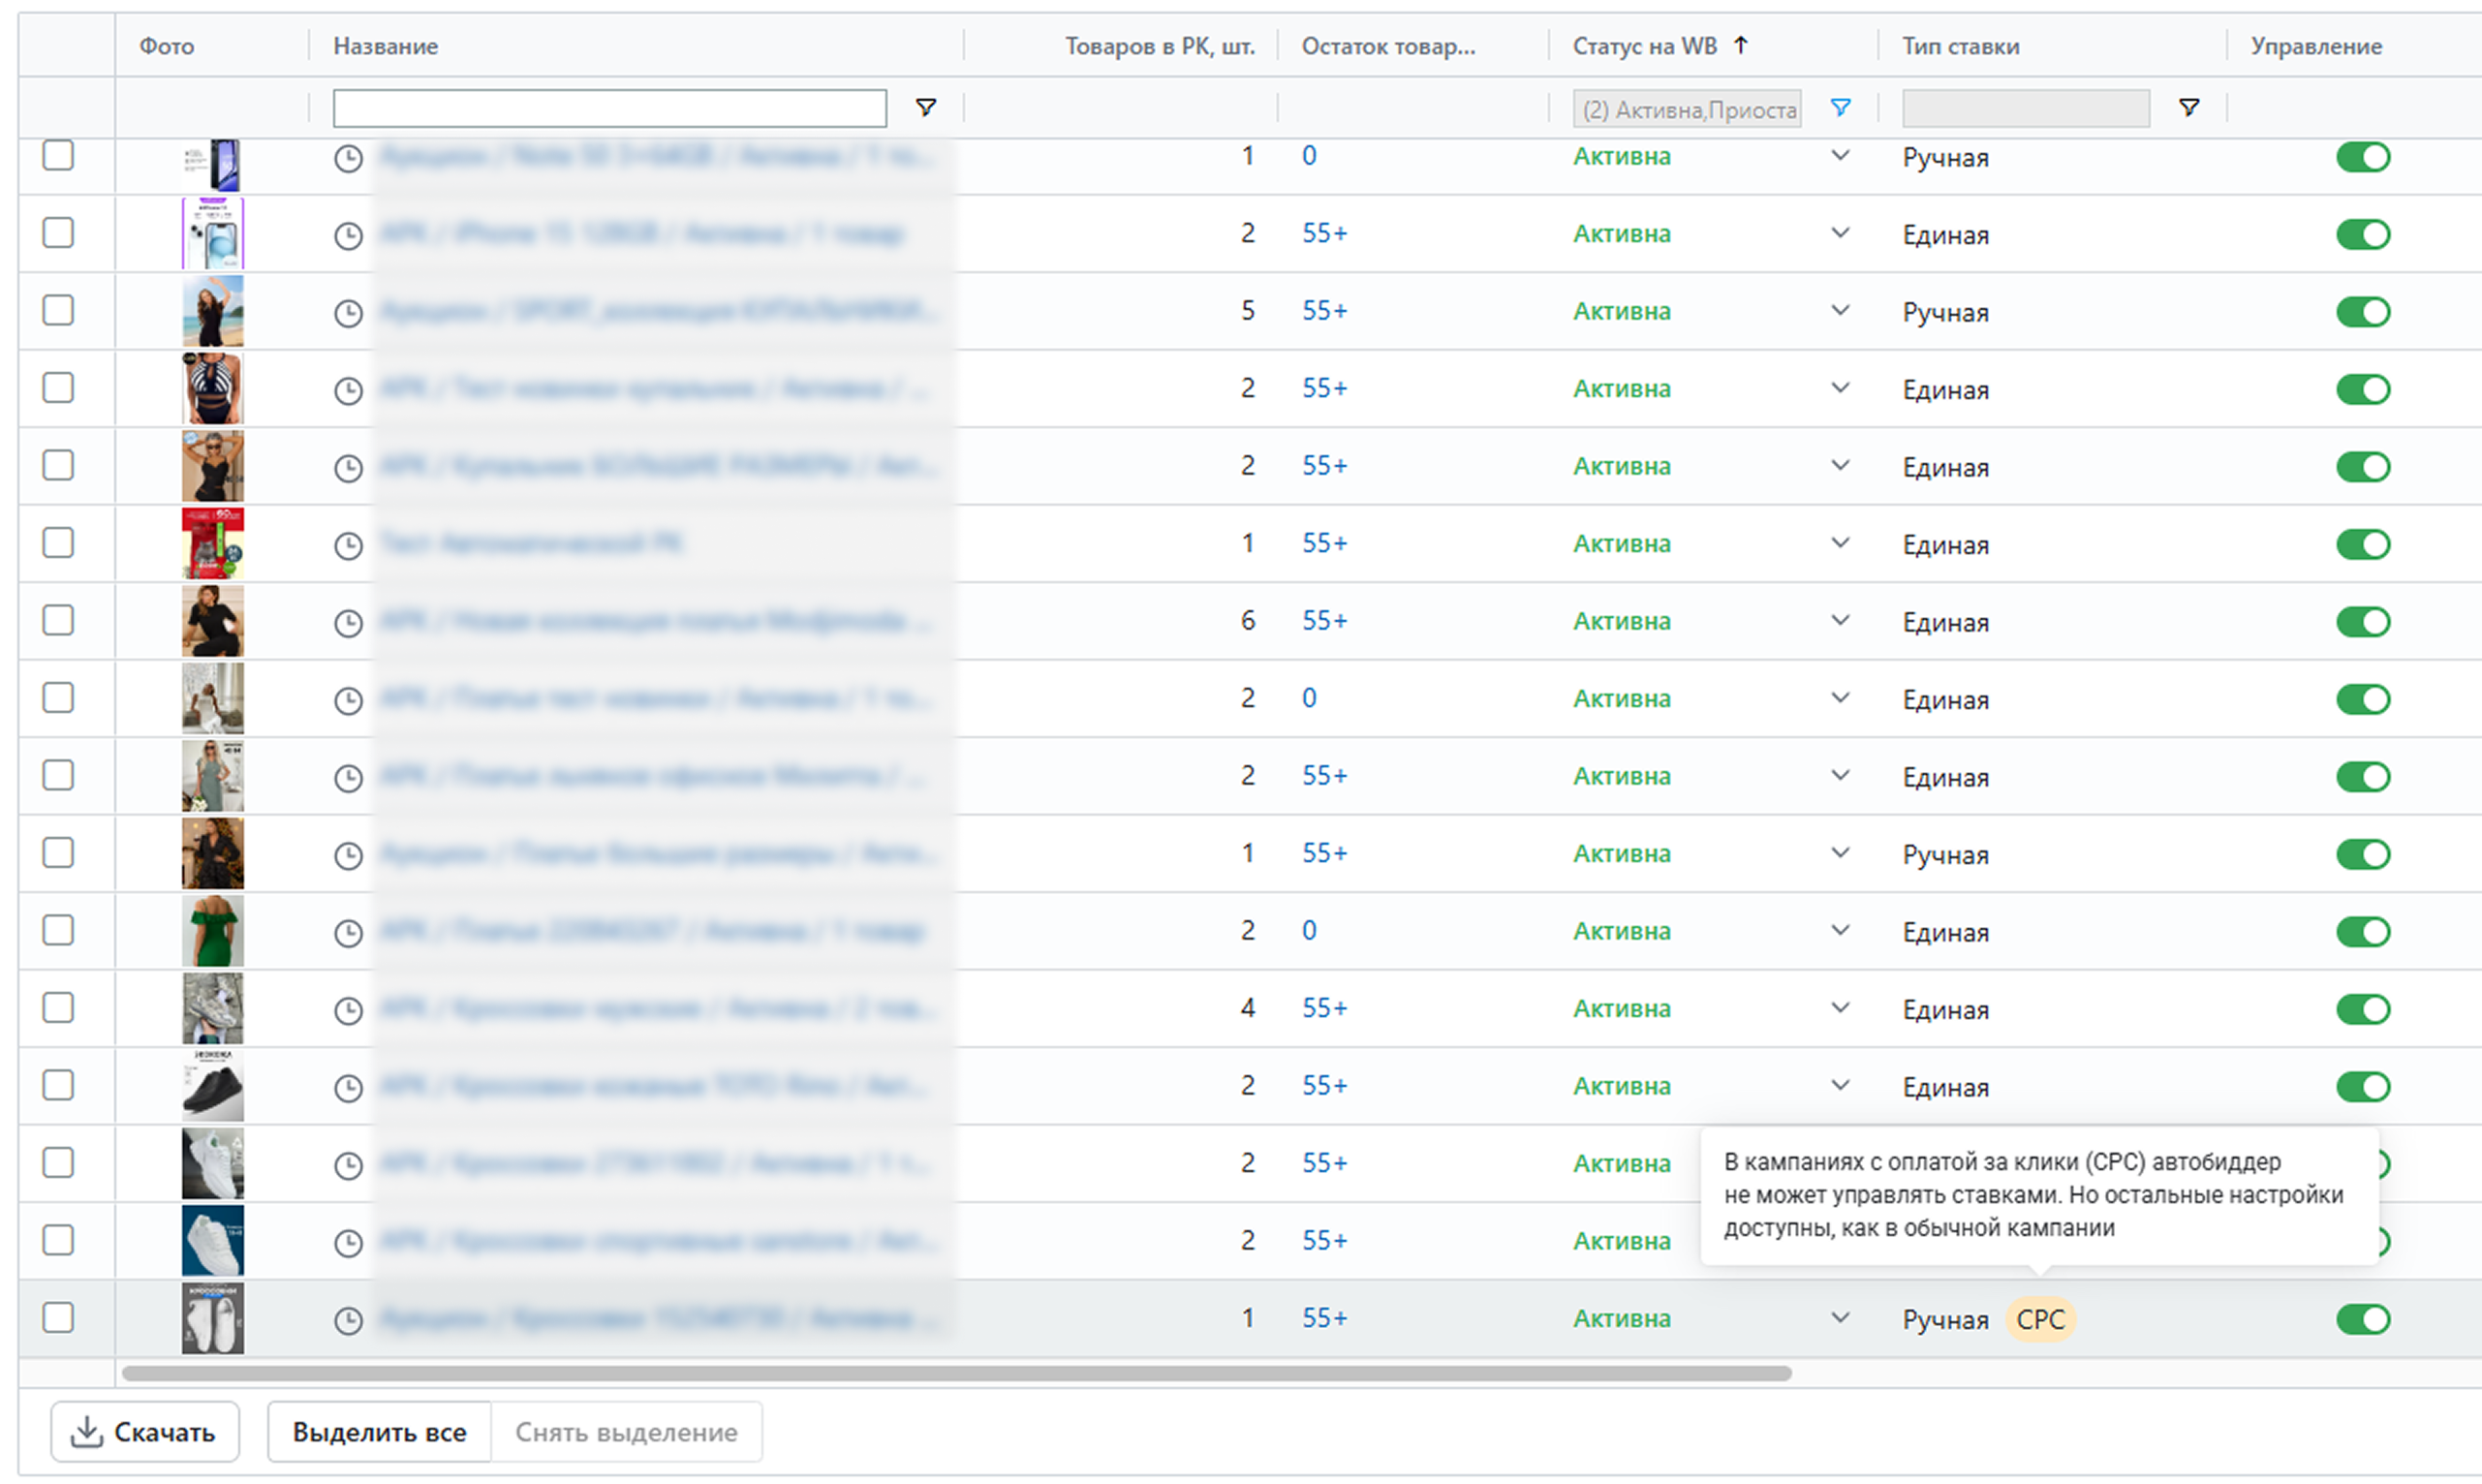
Task: Turn off the toggle in the first row
Action: click(2362, 157)
